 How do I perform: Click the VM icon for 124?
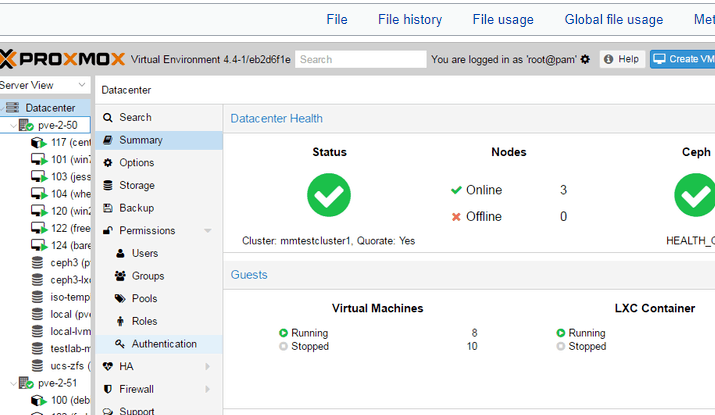[38, 245]
